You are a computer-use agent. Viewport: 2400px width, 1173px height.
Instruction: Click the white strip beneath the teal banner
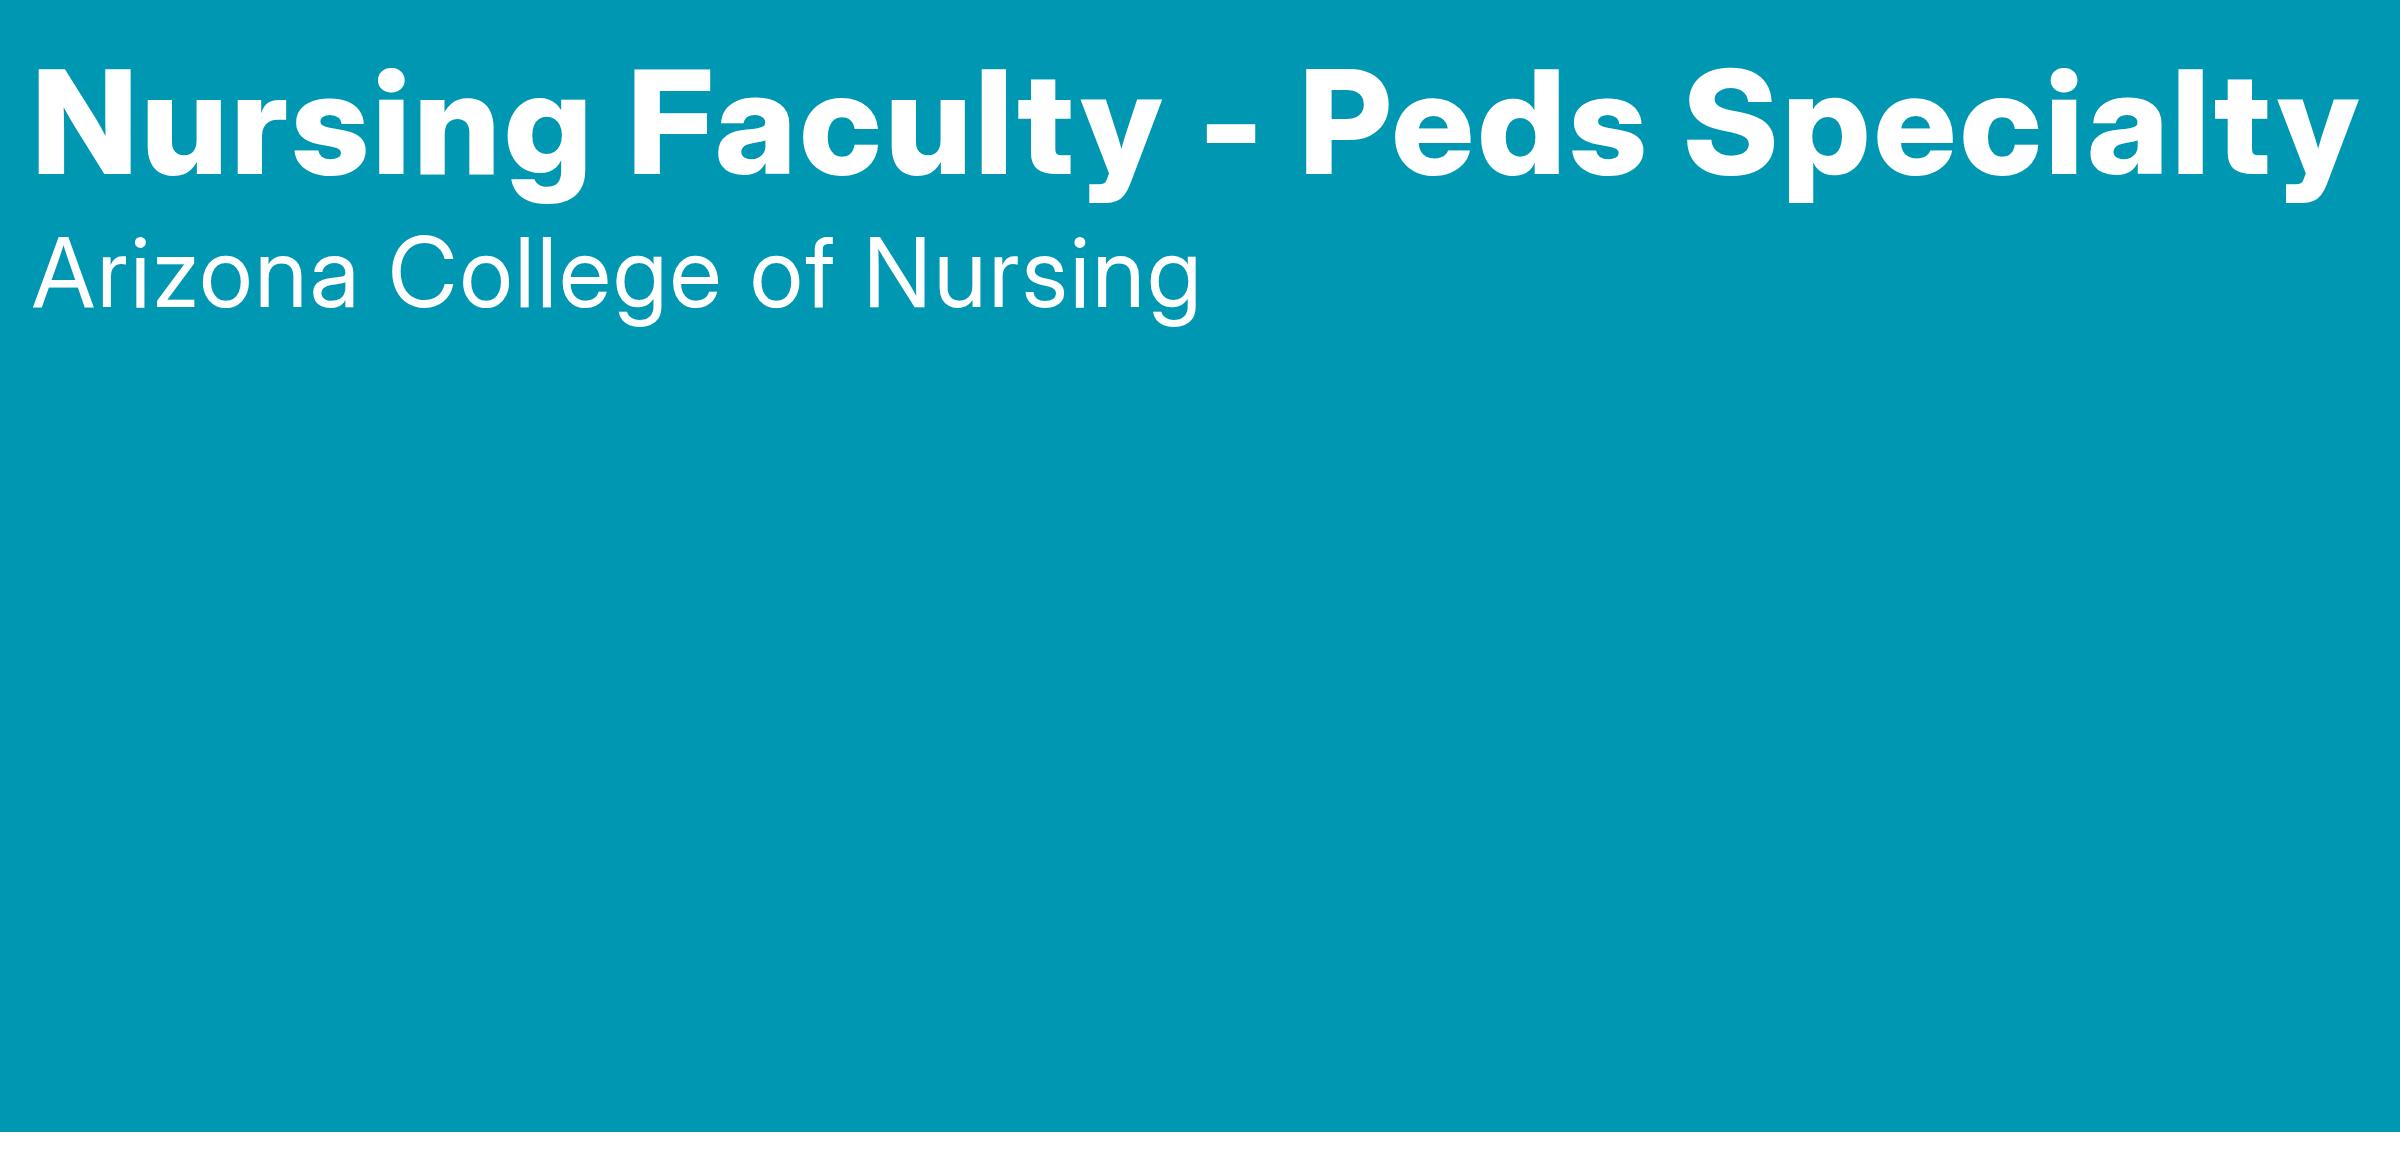1200,1153
